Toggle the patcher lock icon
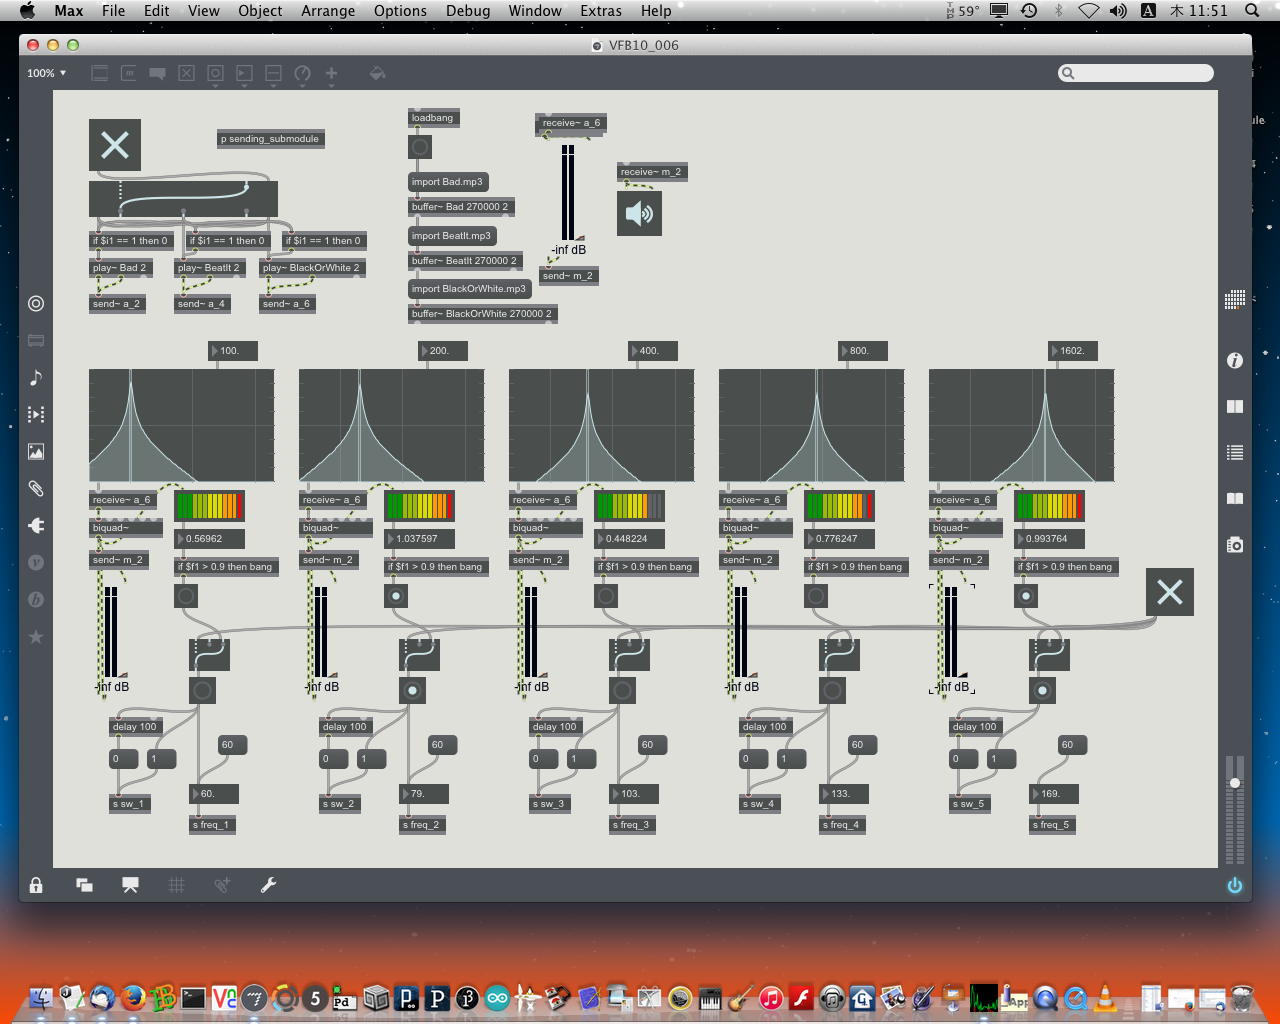 pyautogui.click(x=36, y=885)
